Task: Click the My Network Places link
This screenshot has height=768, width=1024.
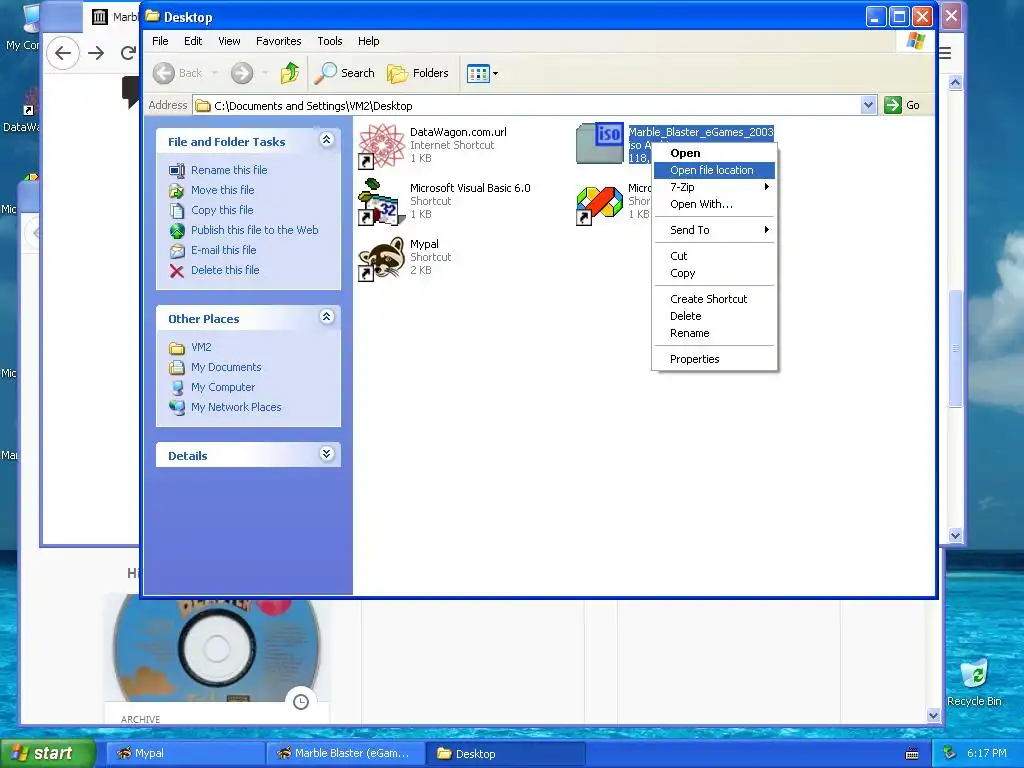Action: click(x=236, y=408)
